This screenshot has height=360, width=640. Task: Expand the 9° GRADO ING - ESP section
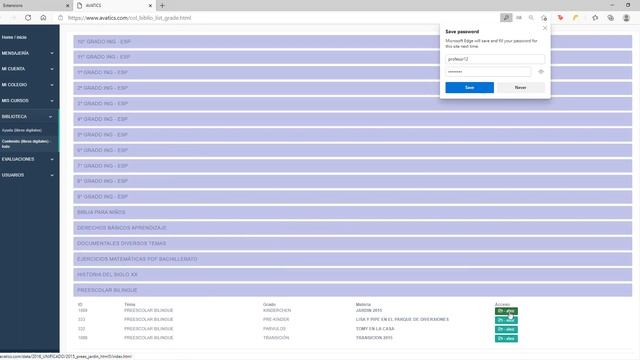pos(353,197)
